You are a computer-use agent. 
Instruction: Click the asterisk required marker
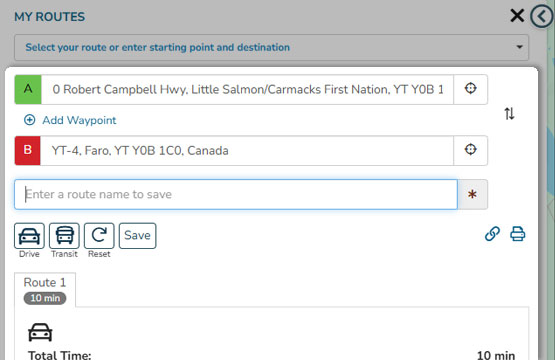tap(472, 194)
